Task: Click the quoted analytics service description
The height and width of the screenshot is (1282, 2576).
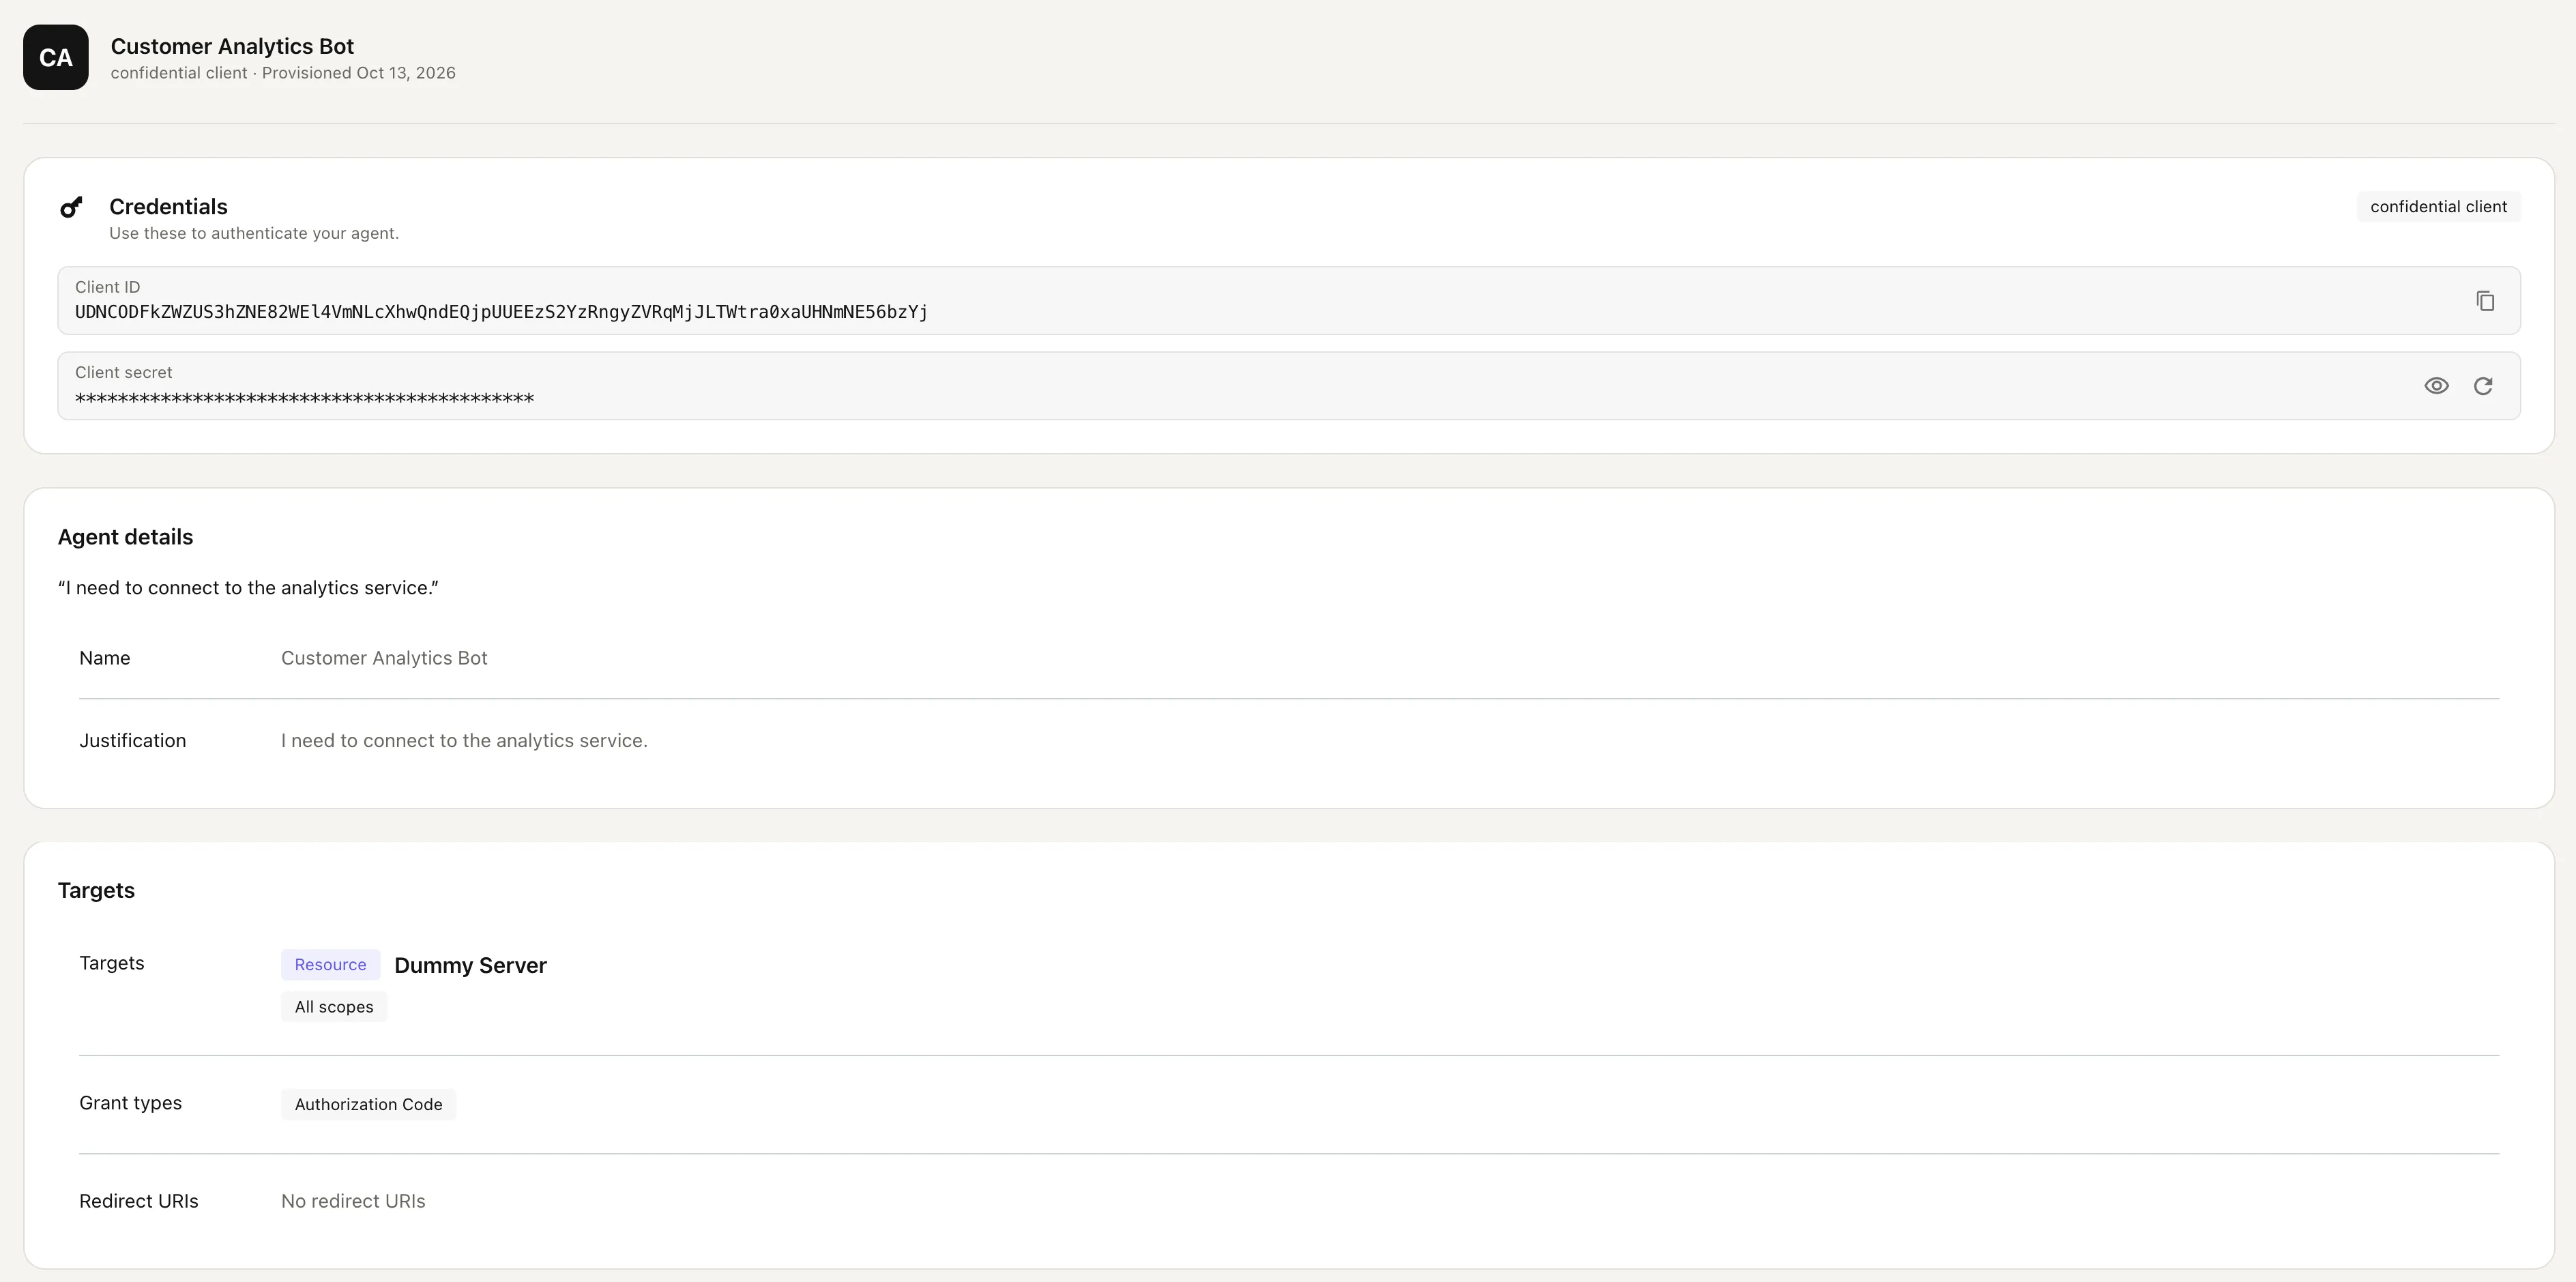Action: [248, 588]
